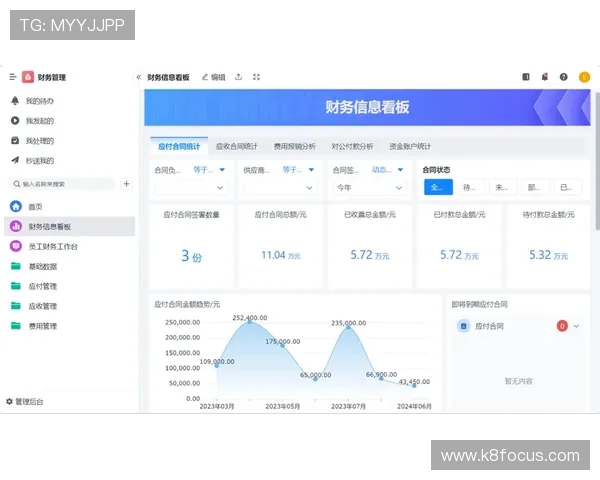Open 动态 operator dropdown for 合同签订 filter
Viewport: 600px width, 480px height.
387,170
